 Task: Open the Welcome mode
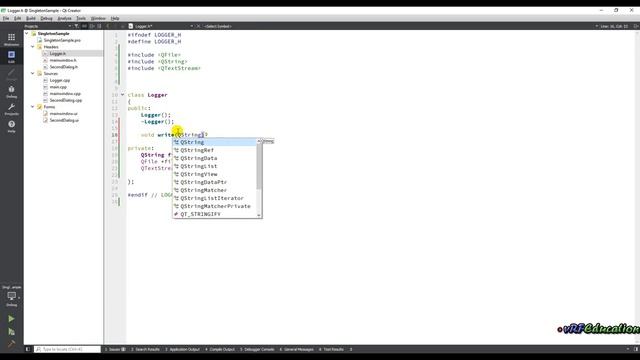point(11,39)
